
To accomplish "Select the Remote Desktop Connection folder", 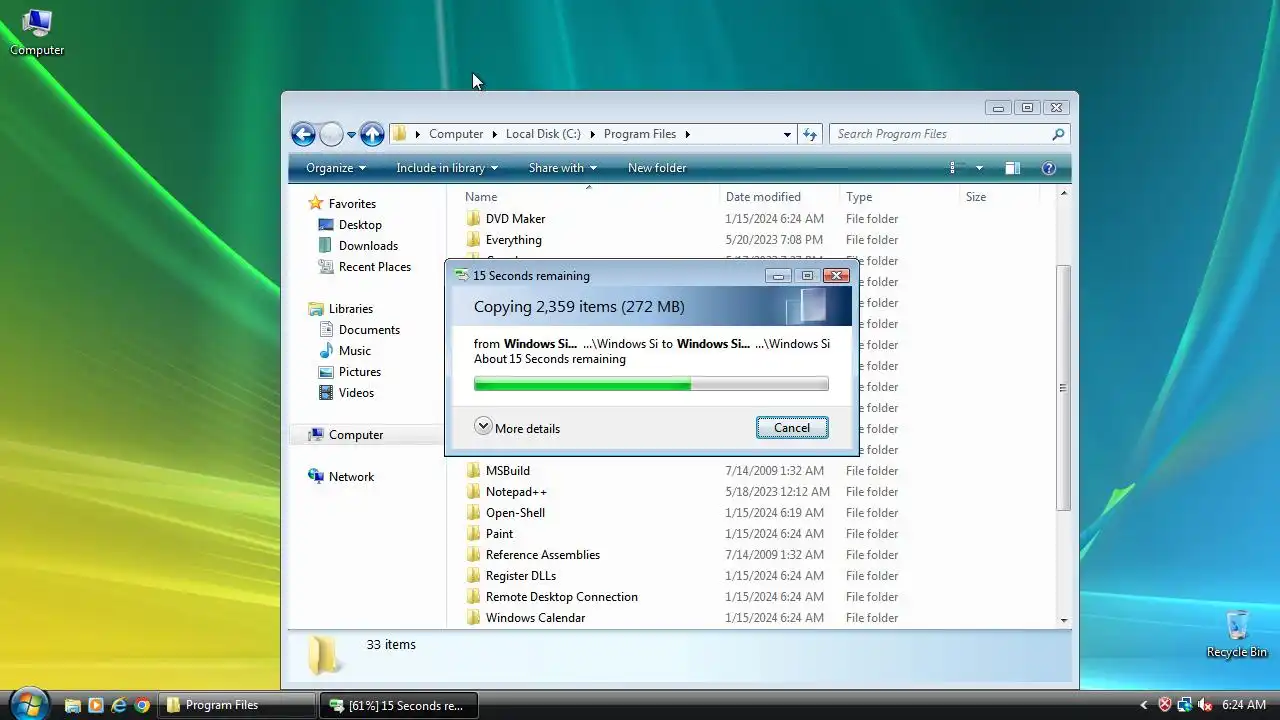I will [x=561, y=597].
